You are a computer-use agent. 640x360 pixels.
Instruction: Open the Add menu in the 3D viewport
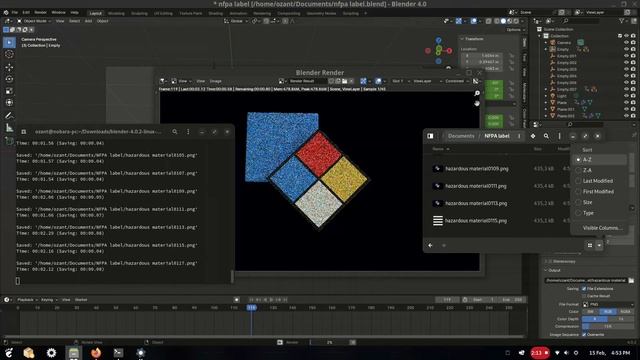coord(88,21)
